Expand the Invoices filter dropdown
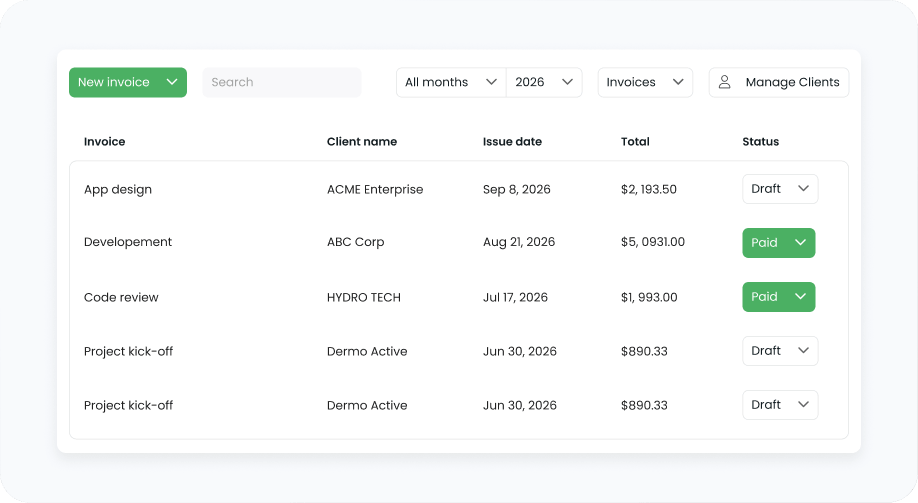918x503 pixels. point(645,83)
